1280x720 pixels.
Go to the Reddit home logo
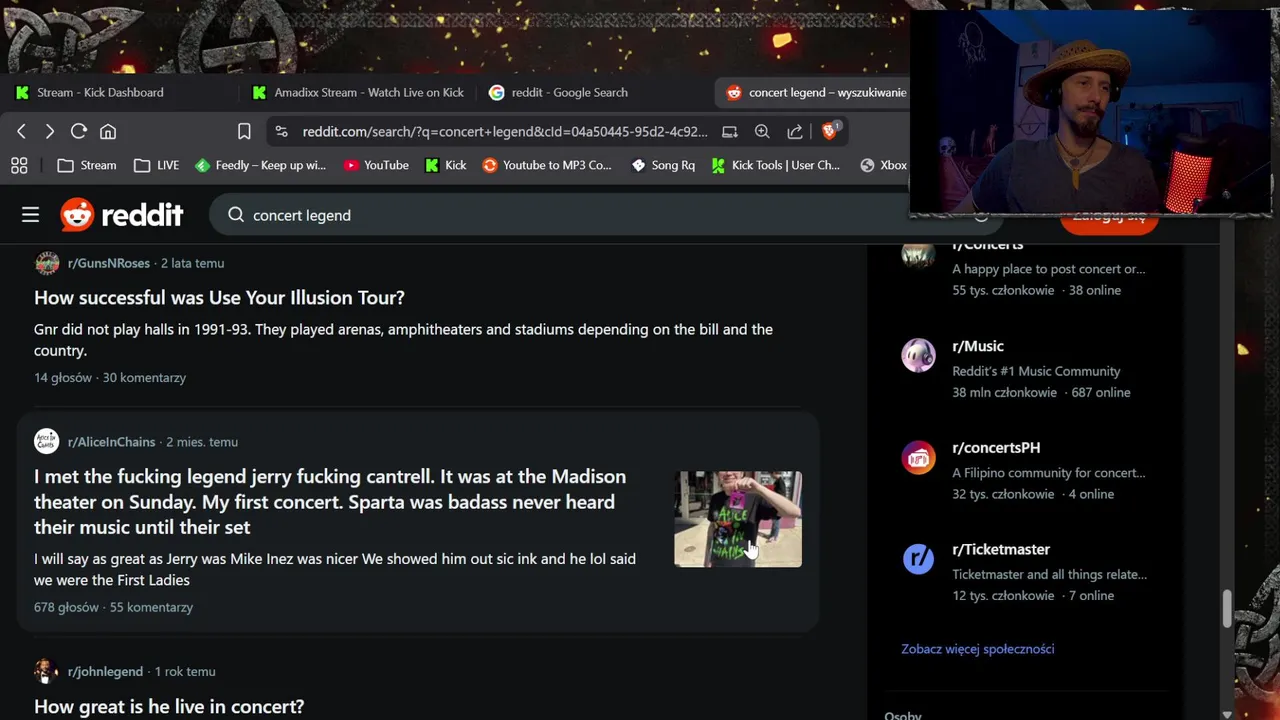click(x=122, y=215)
